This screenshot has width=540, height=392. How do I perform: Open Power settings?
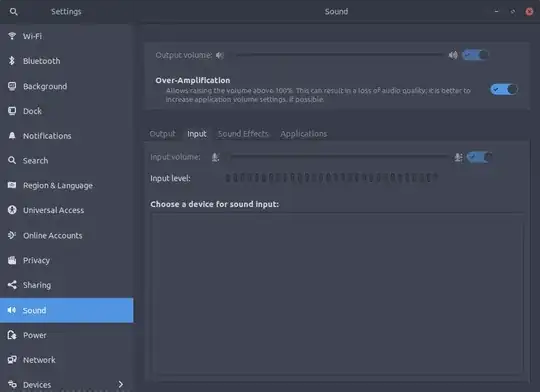click(x=66, y=335)
